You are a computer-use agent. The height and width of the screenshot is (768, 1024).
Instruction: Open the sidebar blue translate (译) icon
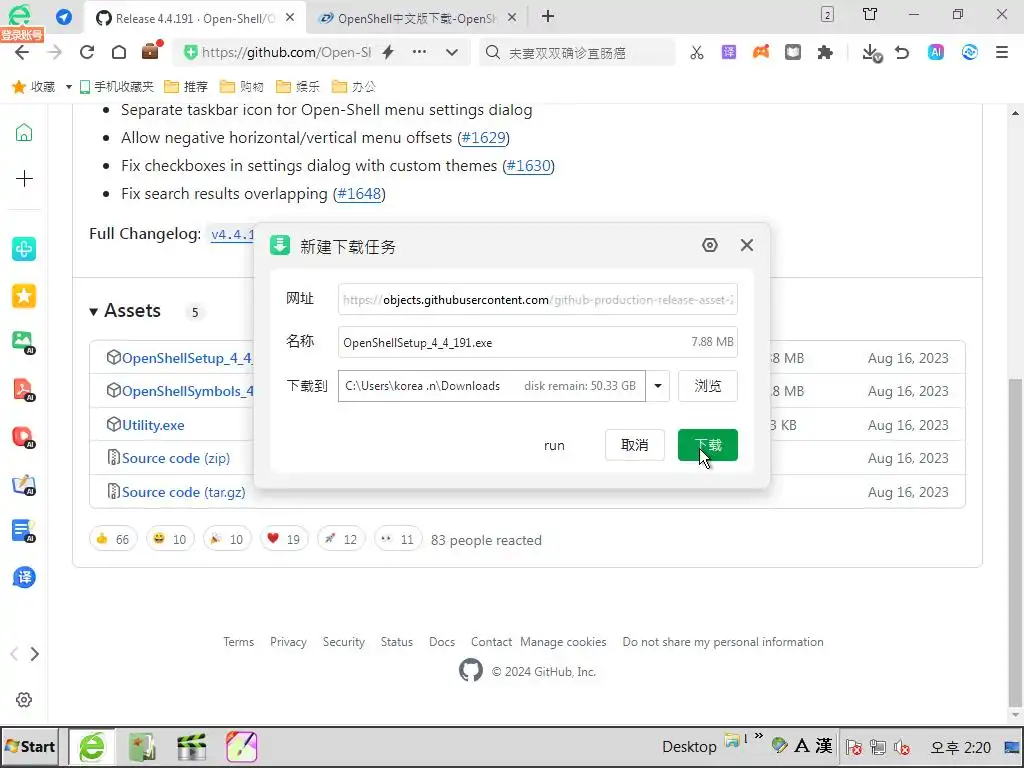(24, 577)
